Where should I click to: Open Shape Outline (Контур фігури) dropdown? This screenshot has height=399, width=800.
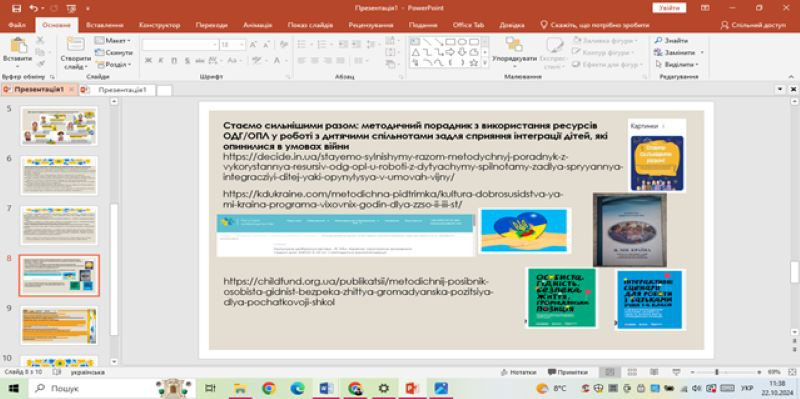[x=604, y=53]
